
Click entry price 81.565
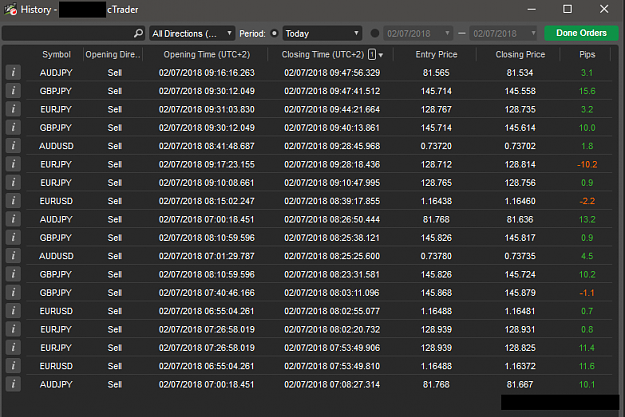436,73
